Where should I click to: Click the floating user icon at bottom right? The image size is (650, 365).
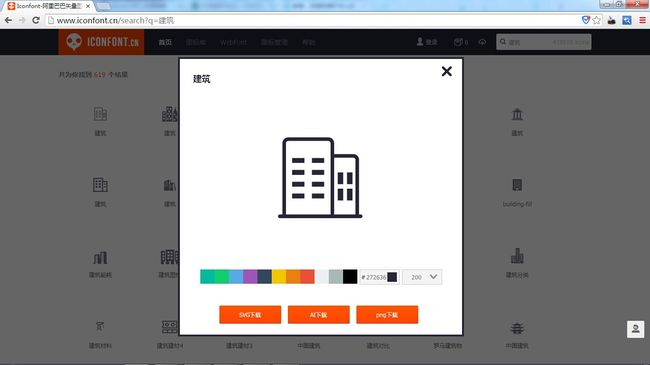(635, 329)
